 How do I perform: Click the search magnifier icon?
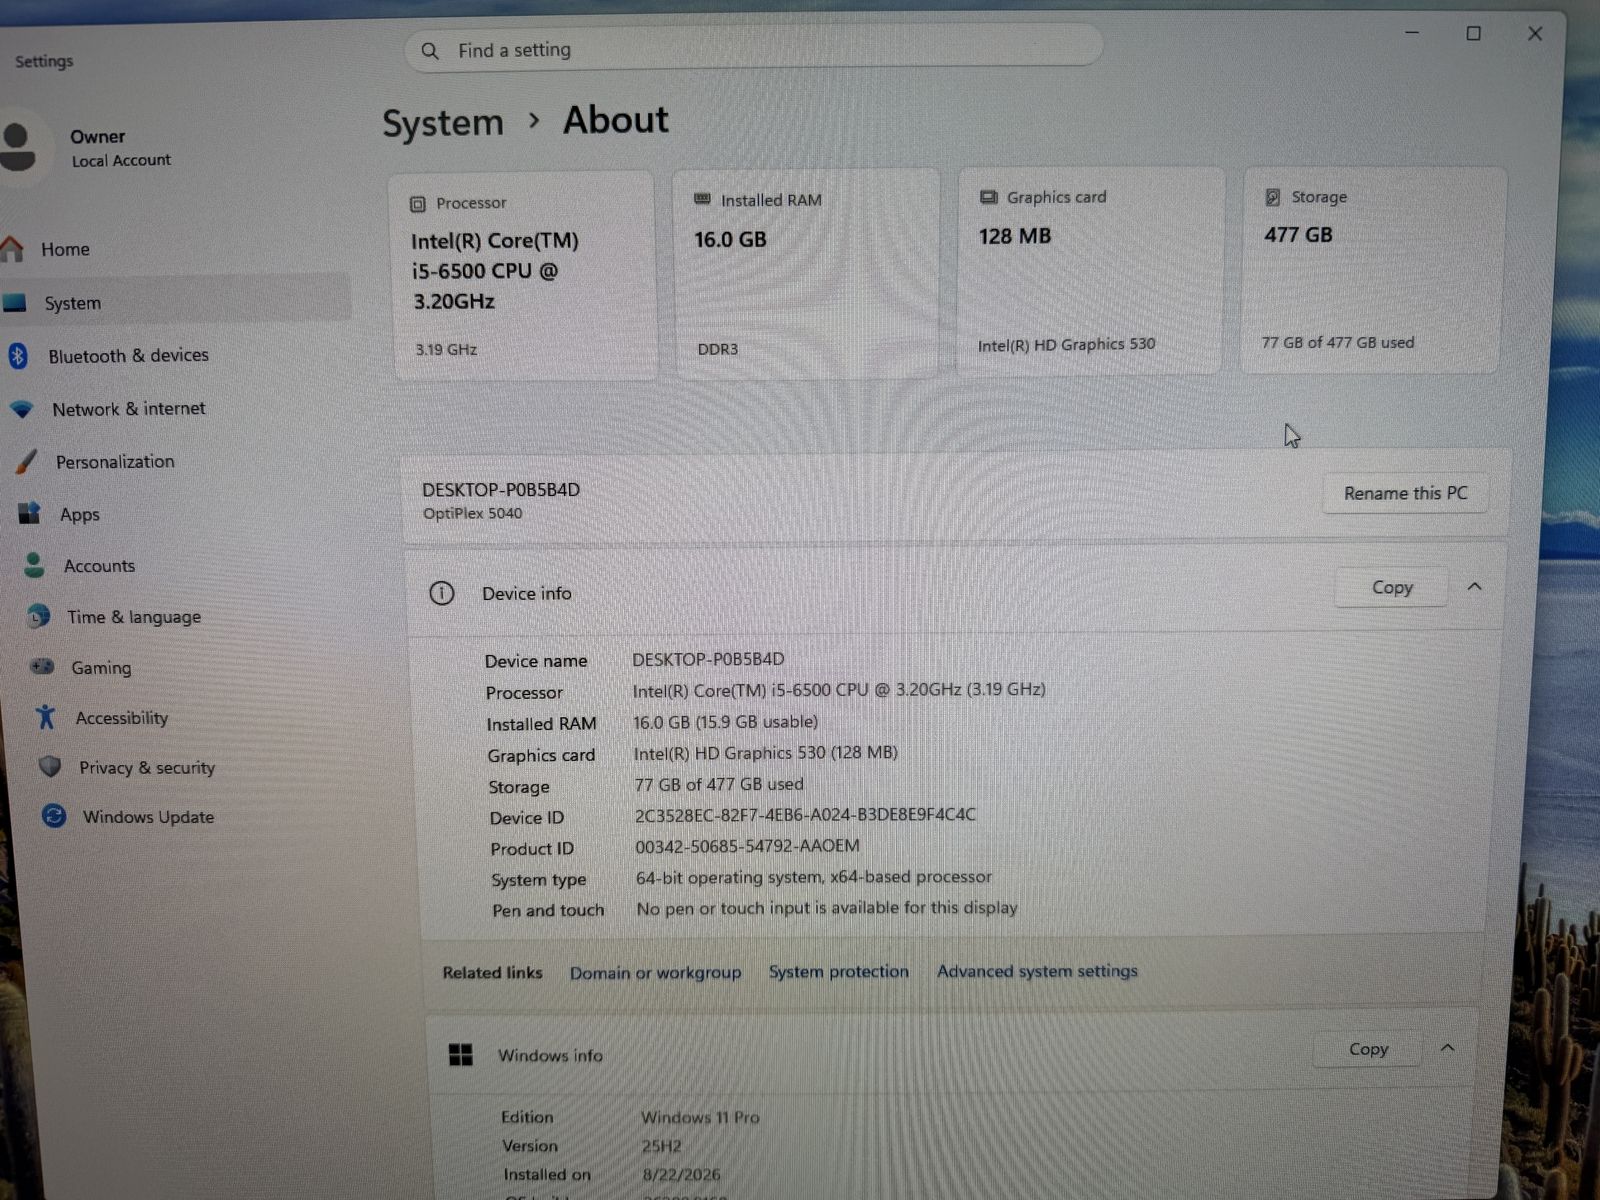tap(430, 51)
